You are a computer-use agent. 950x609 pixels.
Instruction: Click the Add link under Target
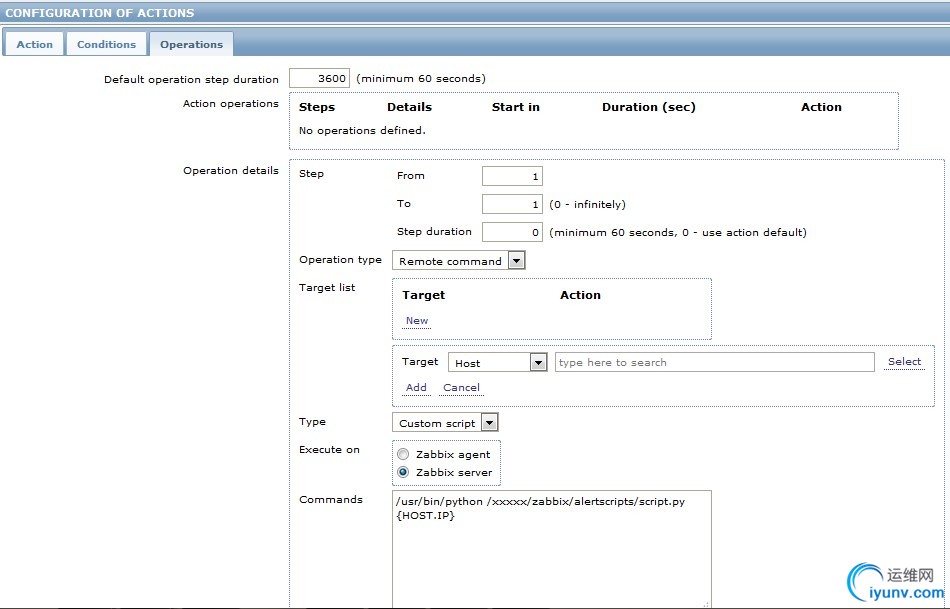tap(416, 388)
